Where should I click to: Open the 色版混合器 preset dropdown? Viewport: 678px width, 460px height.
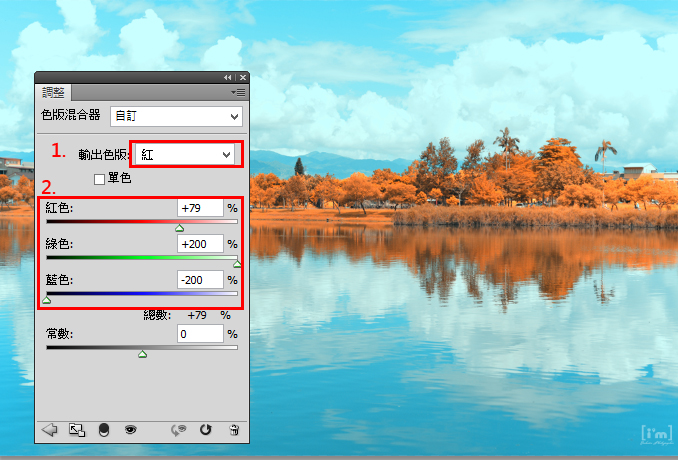(176, 116)
